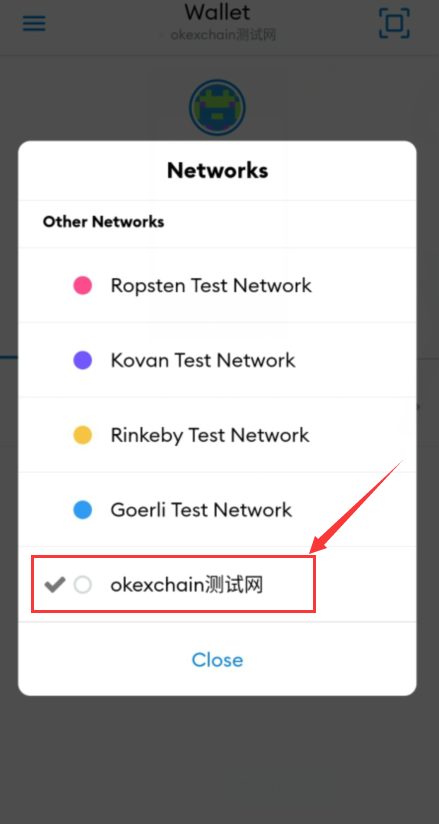Click the pink Ropsten color dot
This screenshot has height=824, width=439.
click(83, 285)
